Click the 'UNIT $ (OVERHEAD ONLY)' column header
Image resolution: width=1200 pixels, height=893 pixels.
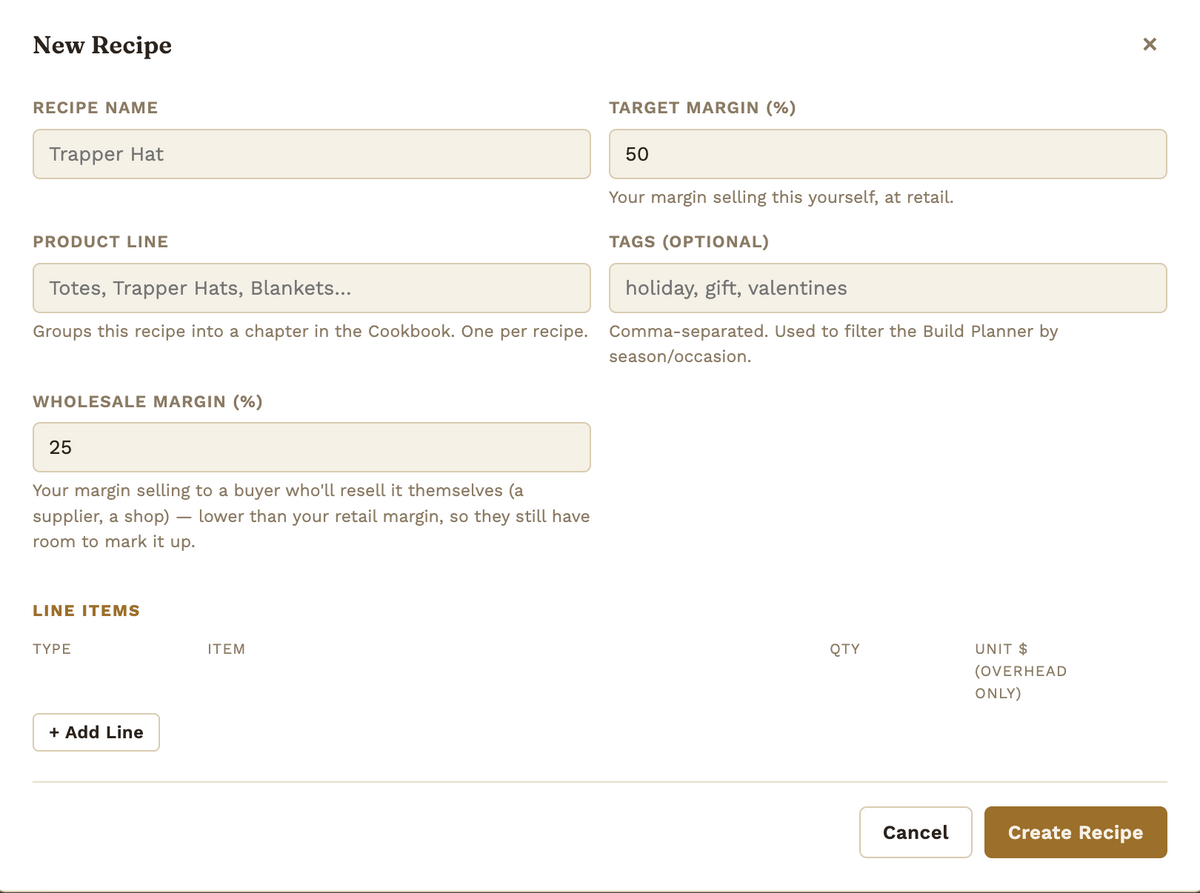pyautogui.click(x=1021, y=671)
